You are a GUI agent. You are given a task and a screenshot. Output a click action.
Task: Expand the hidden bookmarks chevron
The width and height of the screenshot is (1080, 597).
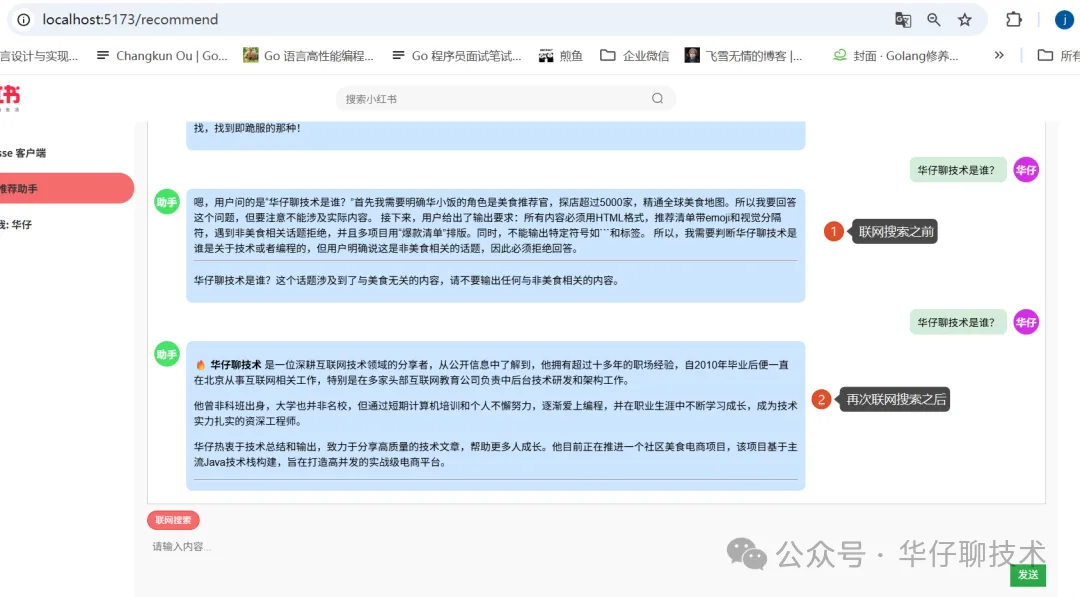(999, 55)
